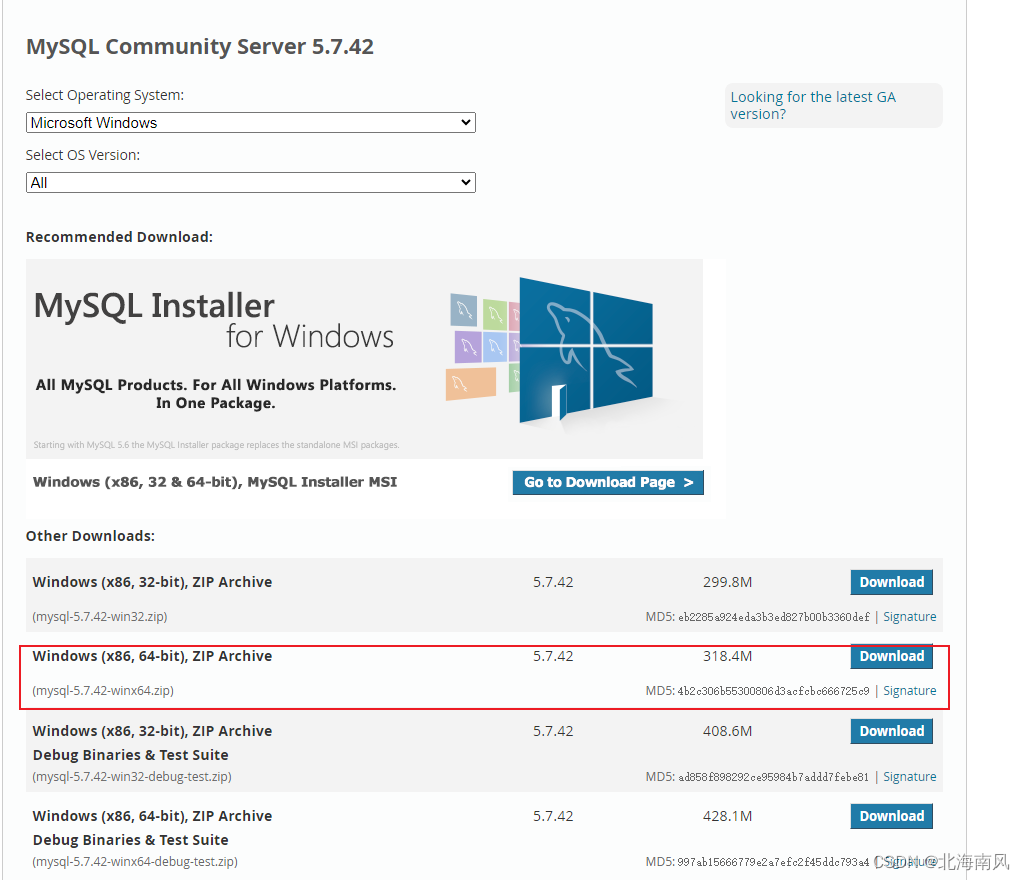This screenshot has height=880, width=1025.
Task: Click the size value '318.4M'
Action: 728,656
